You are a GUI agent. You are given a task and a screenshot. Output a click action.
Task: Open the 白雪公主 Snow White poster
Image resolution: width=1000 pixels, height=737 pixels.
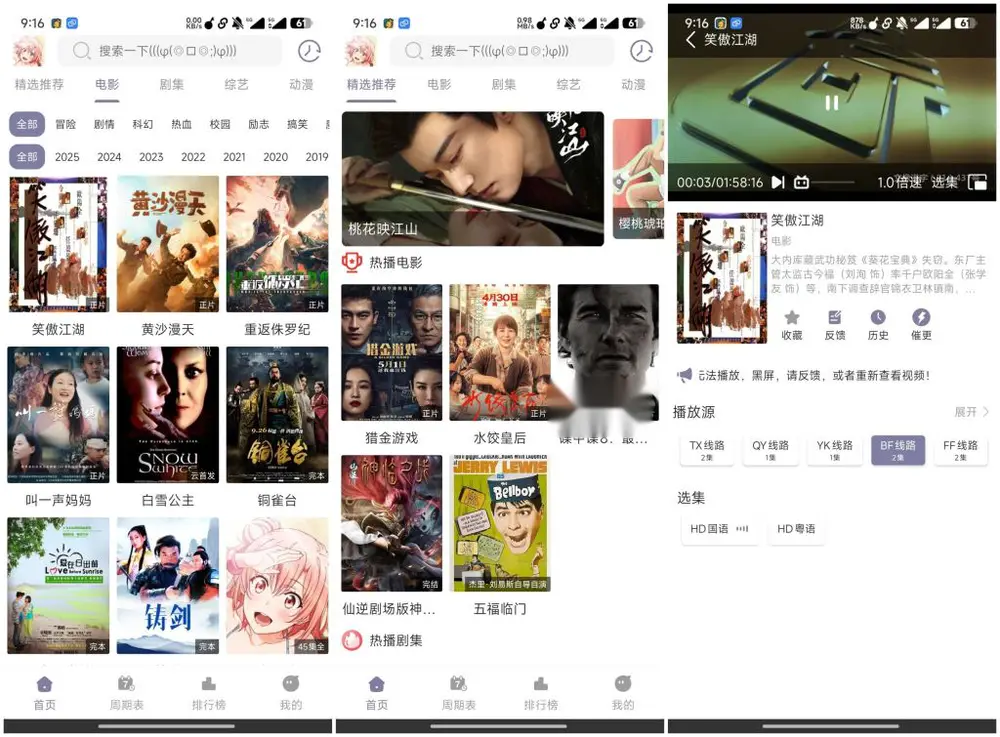pos(168,414)
